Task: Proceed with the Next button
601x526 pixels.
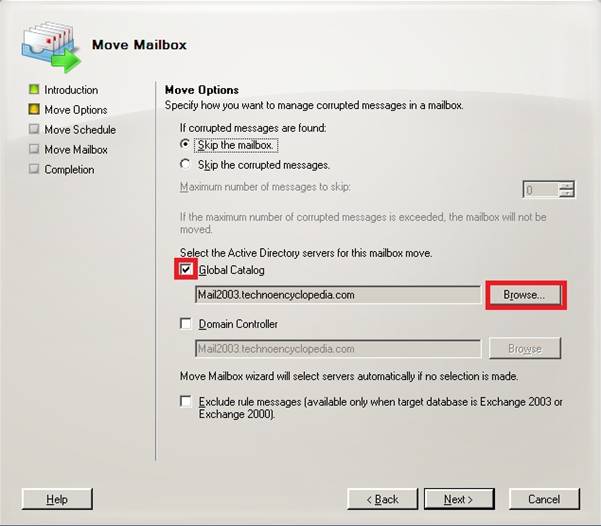Action: [459, 499]
